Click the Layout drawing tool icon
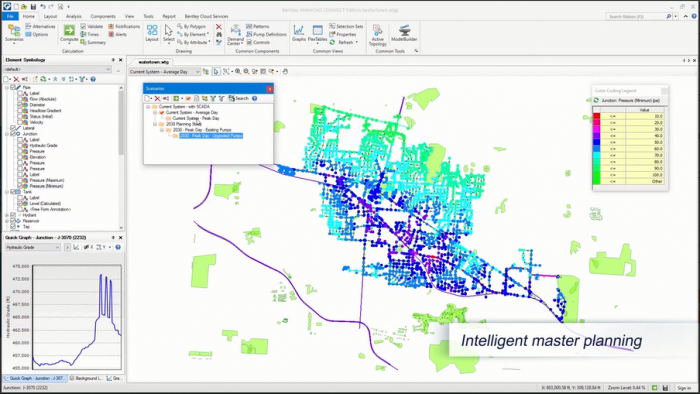 (152, 33)
